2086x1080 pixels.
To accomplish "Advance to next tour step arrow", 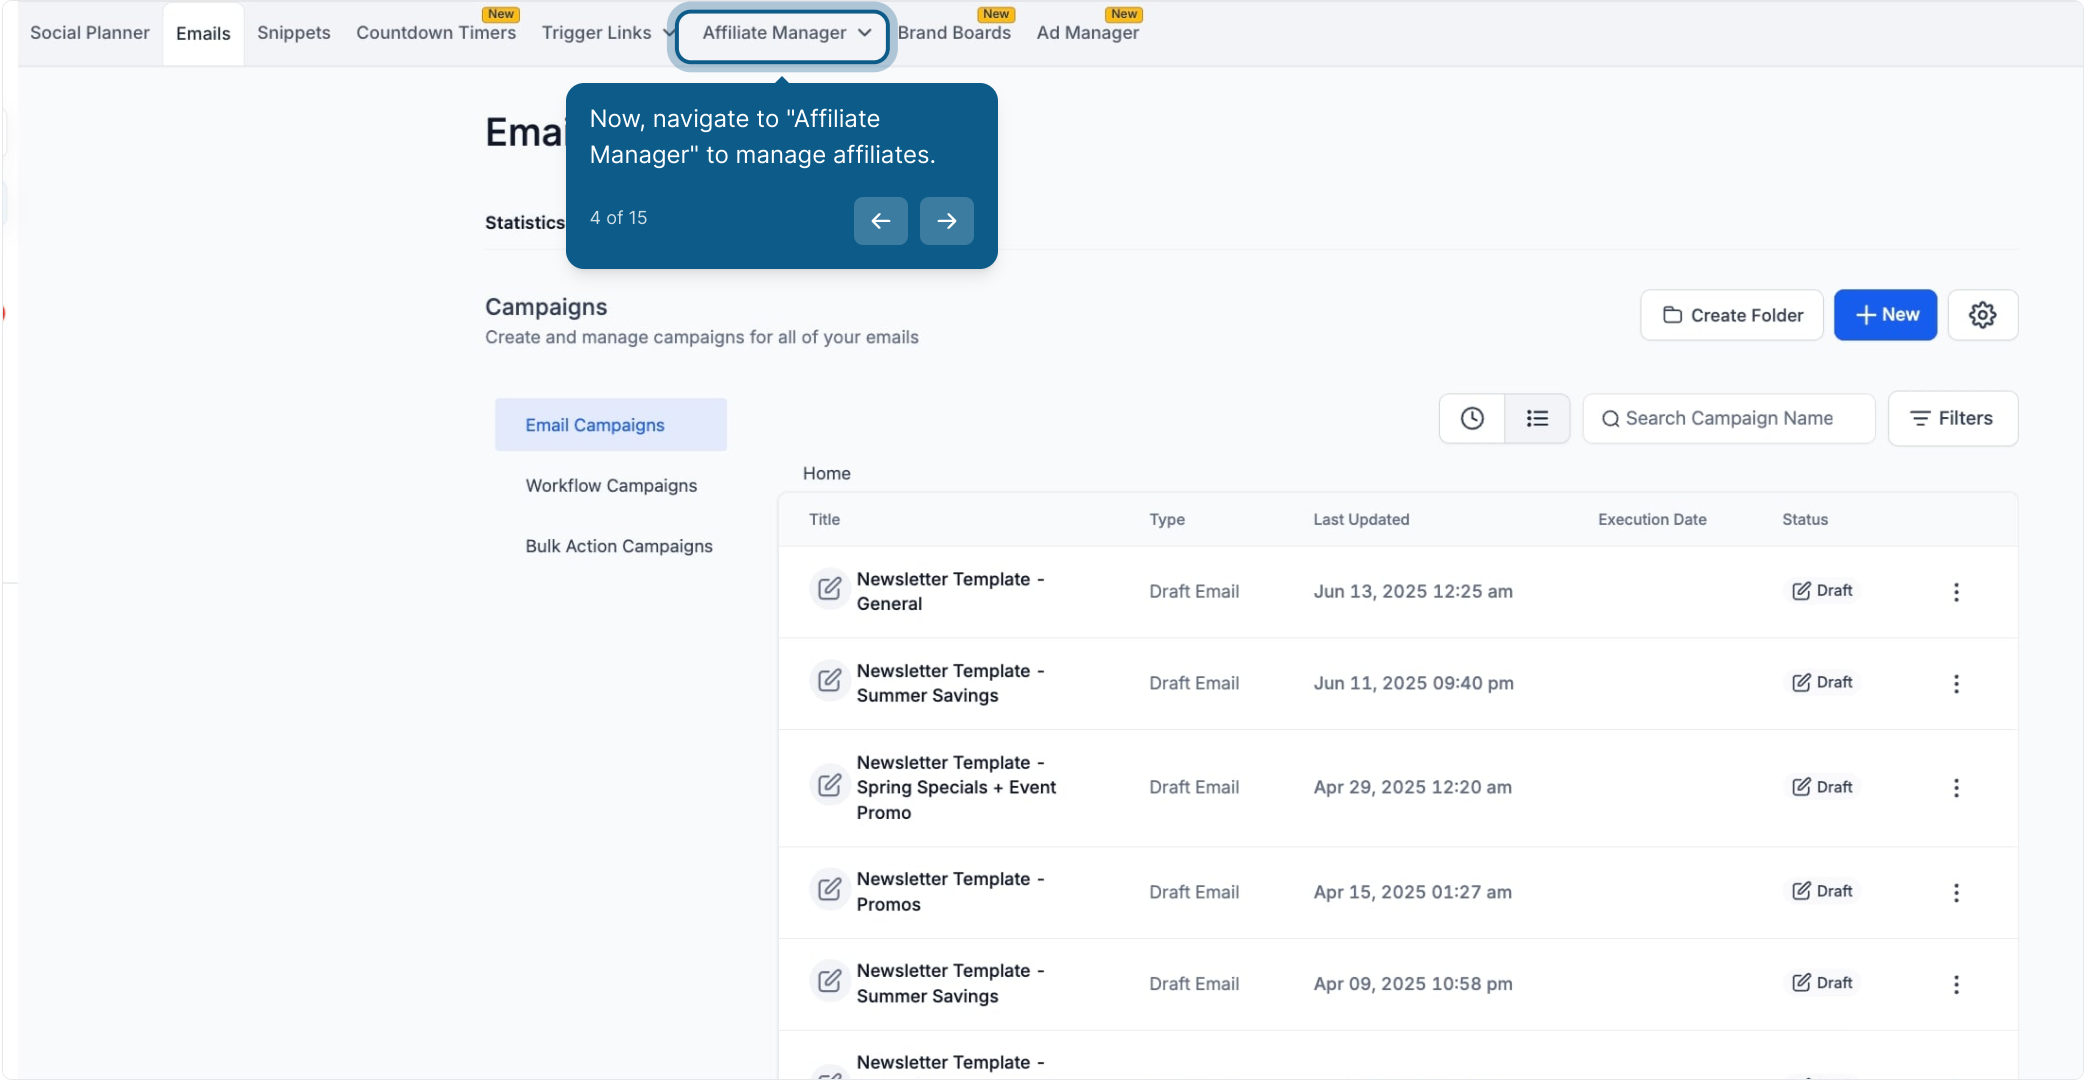I will click(947, 221).
